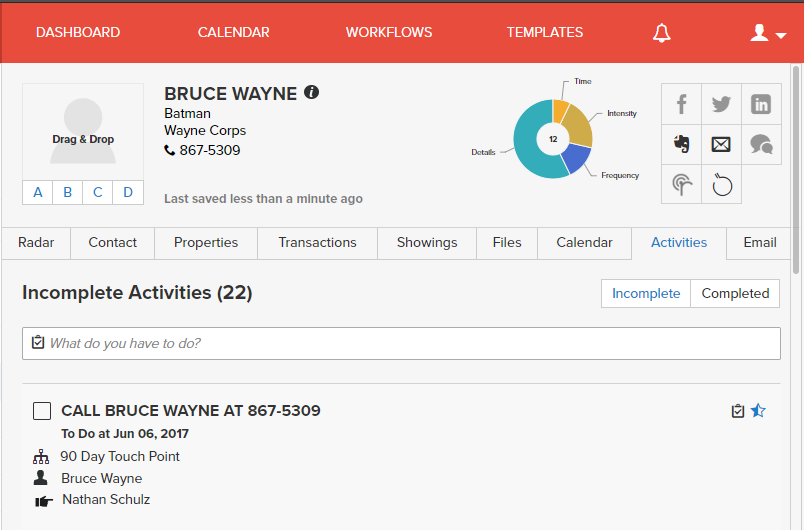Click the email envelope icon
The width and height of the screenshot is (804, 530).
(721, 144)
